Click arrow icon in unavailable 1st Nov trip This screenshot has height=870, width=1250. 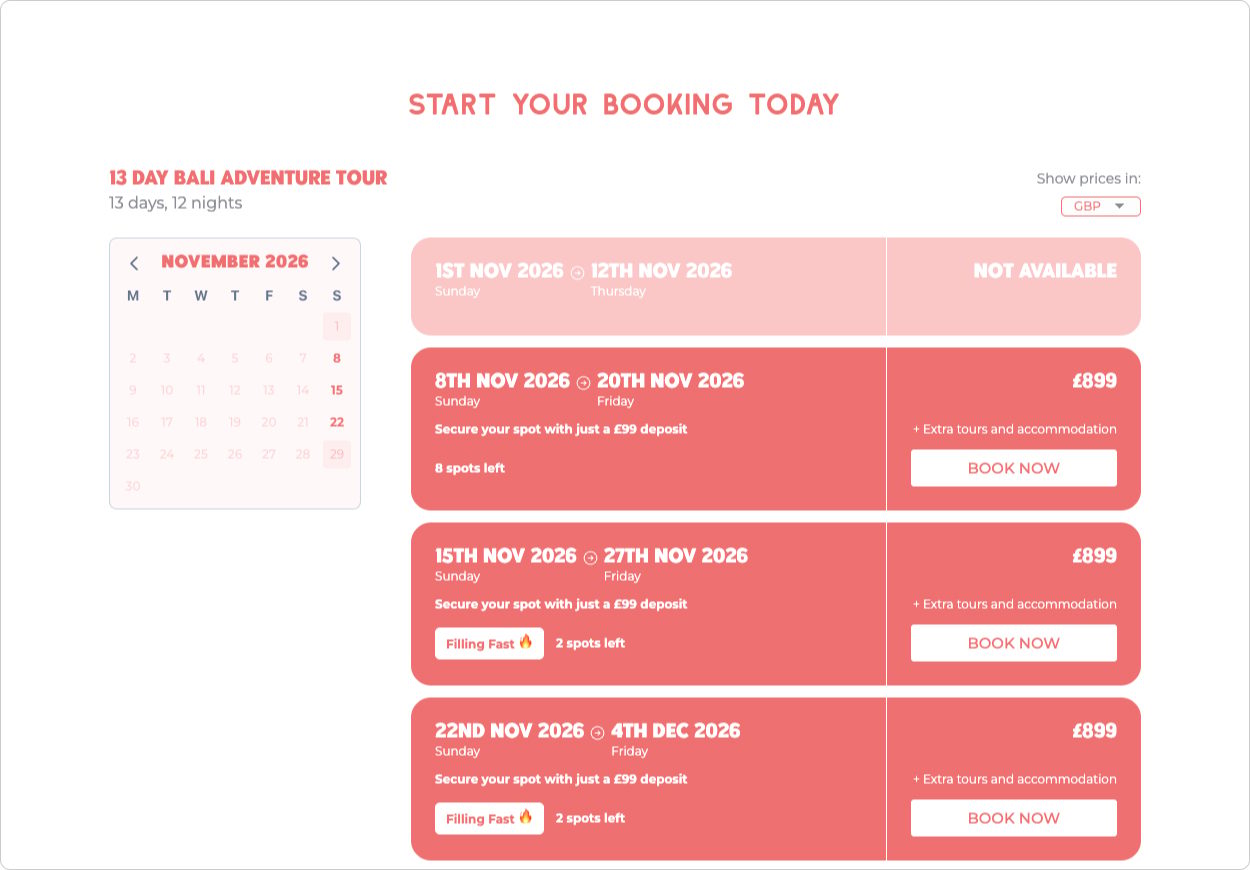(x=577, y=272)
